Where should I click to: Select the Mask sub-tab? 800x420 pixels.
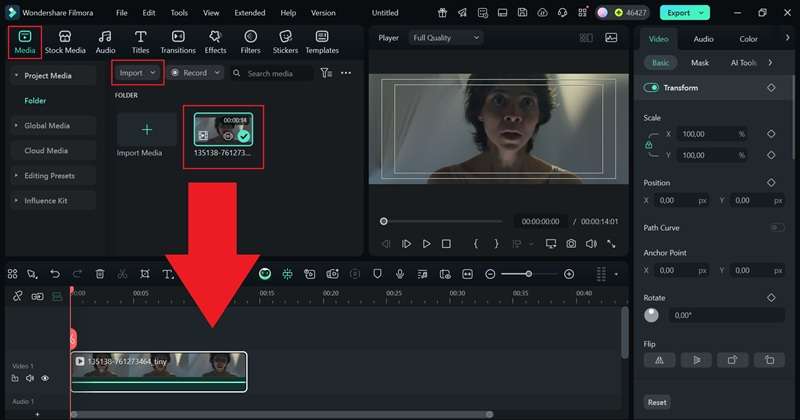point(699,63)
